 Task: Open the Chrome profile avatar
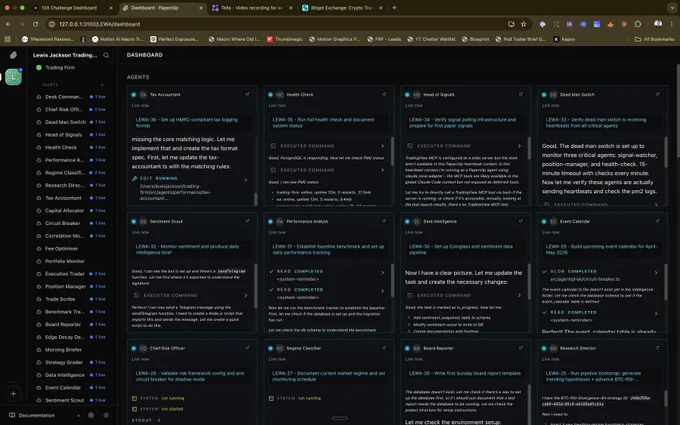tap(658, 24)
